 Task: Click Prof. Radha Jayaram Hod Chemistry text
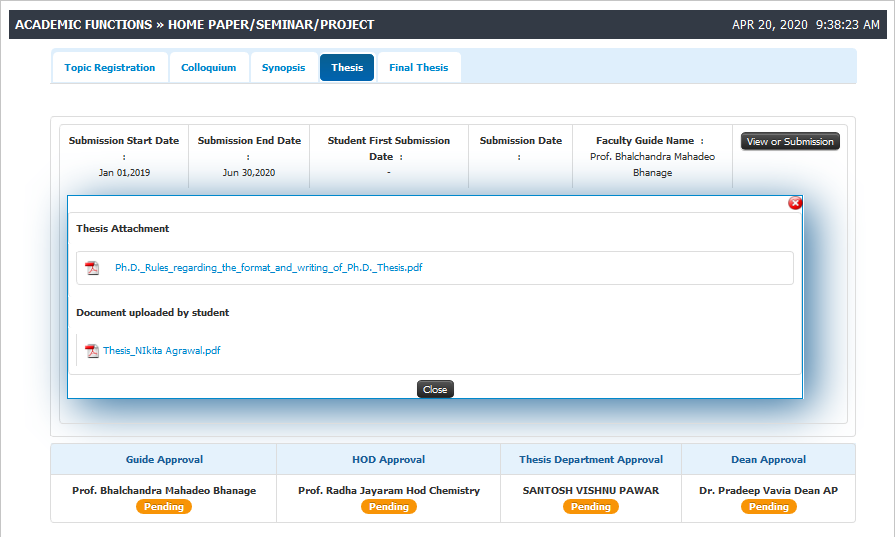pos(389,490)
